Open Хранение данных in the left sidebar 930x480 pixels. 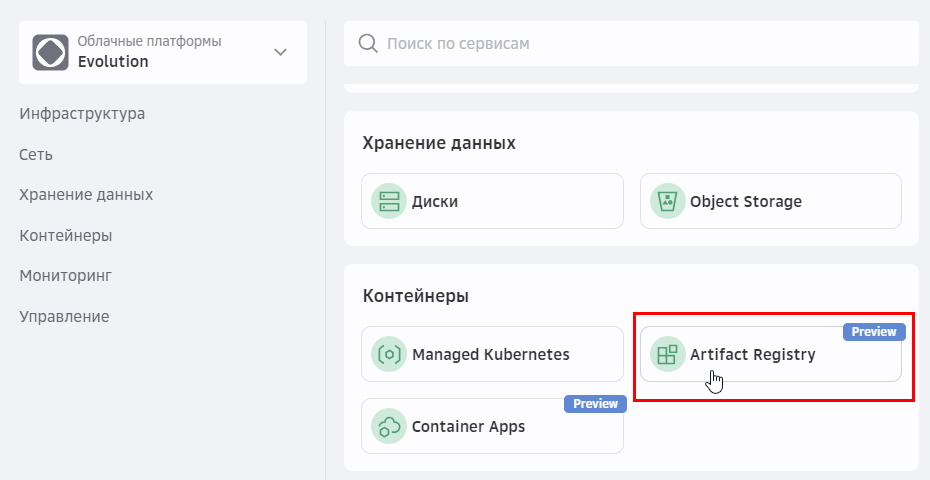86,194
